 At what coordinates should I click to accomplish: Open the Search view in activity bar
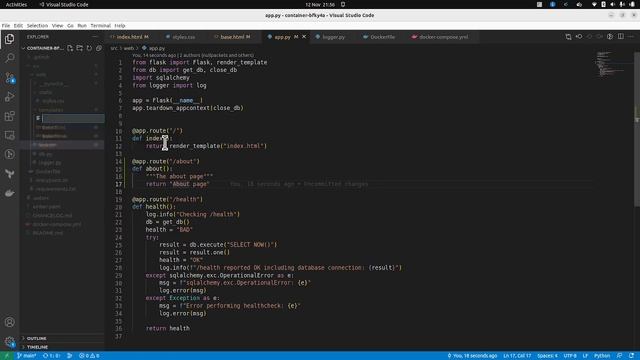coord(10,58)
